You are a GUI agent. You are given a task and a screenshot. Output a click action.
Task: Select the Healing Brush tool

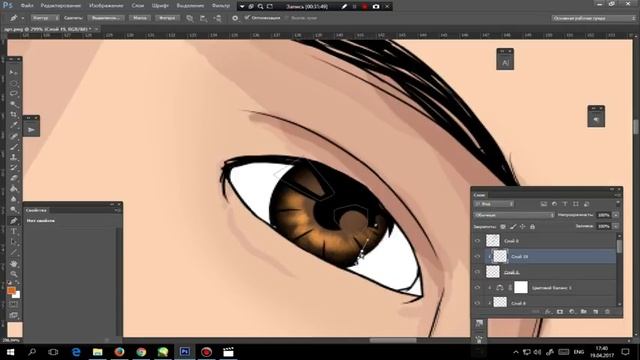(13, 136)
